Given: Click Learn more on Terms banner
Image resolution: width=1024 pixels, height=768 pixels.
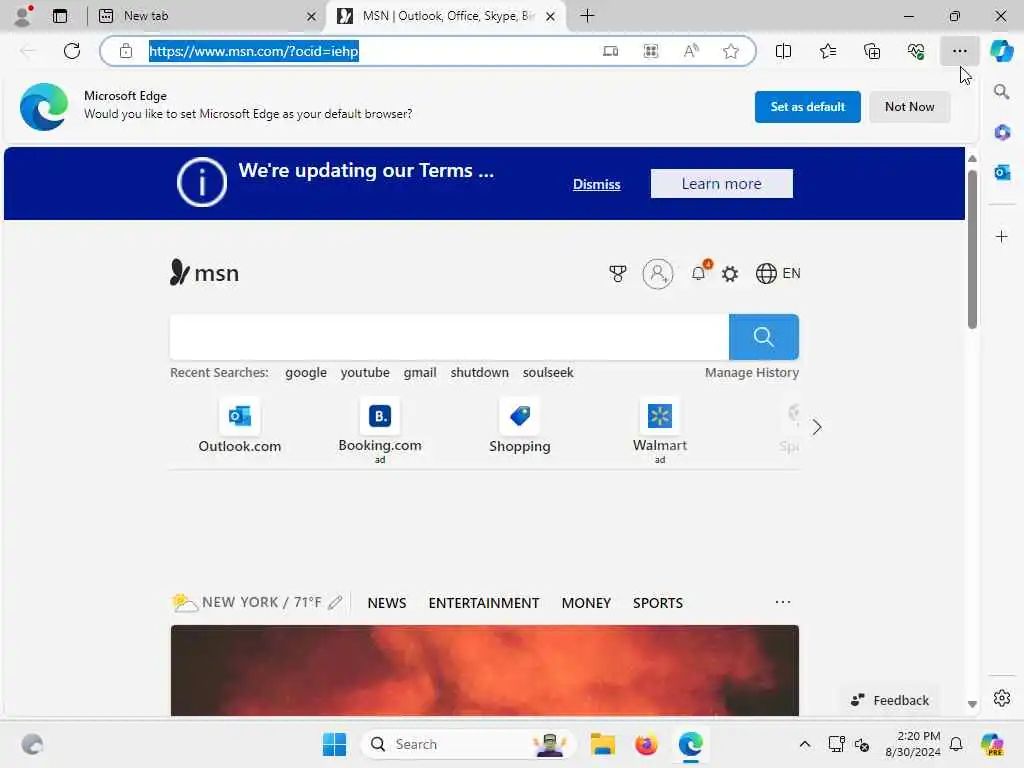Looking at the screenshot, I should pyautogui.click(x=721, y=184).
